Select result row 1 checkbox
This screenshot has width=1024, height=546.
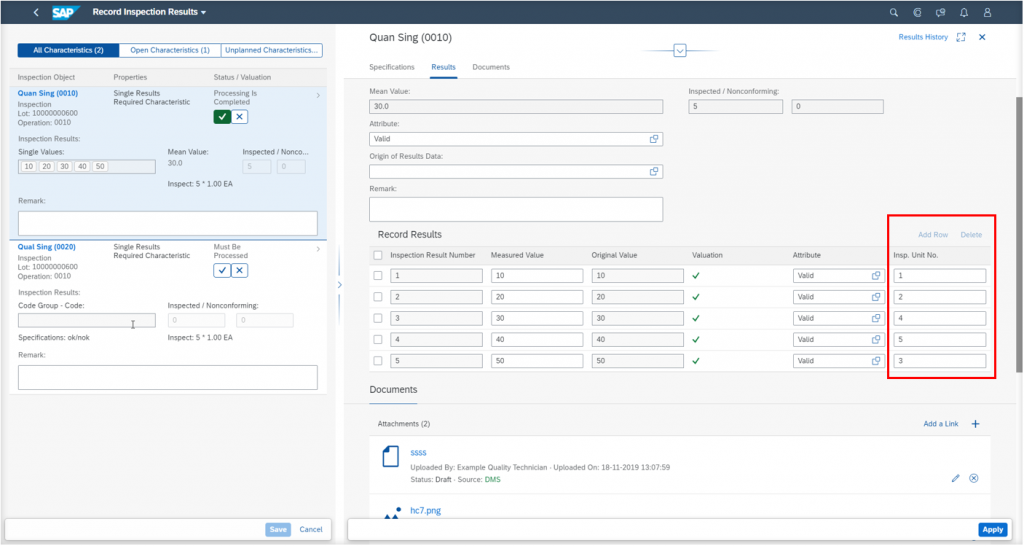[x=377, y=276]
